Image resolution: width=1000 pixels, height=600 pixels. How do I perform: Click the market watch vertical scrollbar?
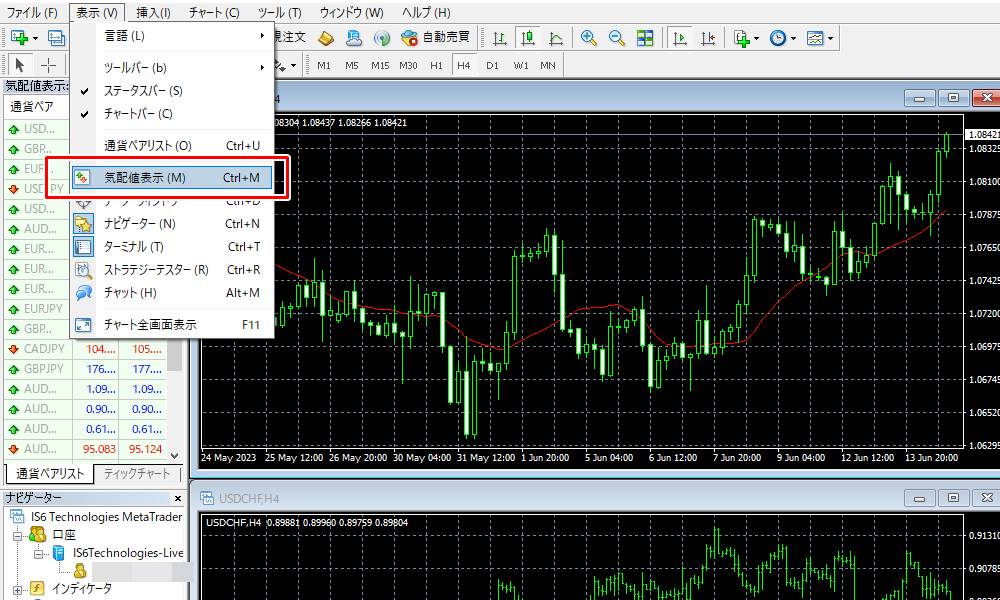[x=175, y=400]
